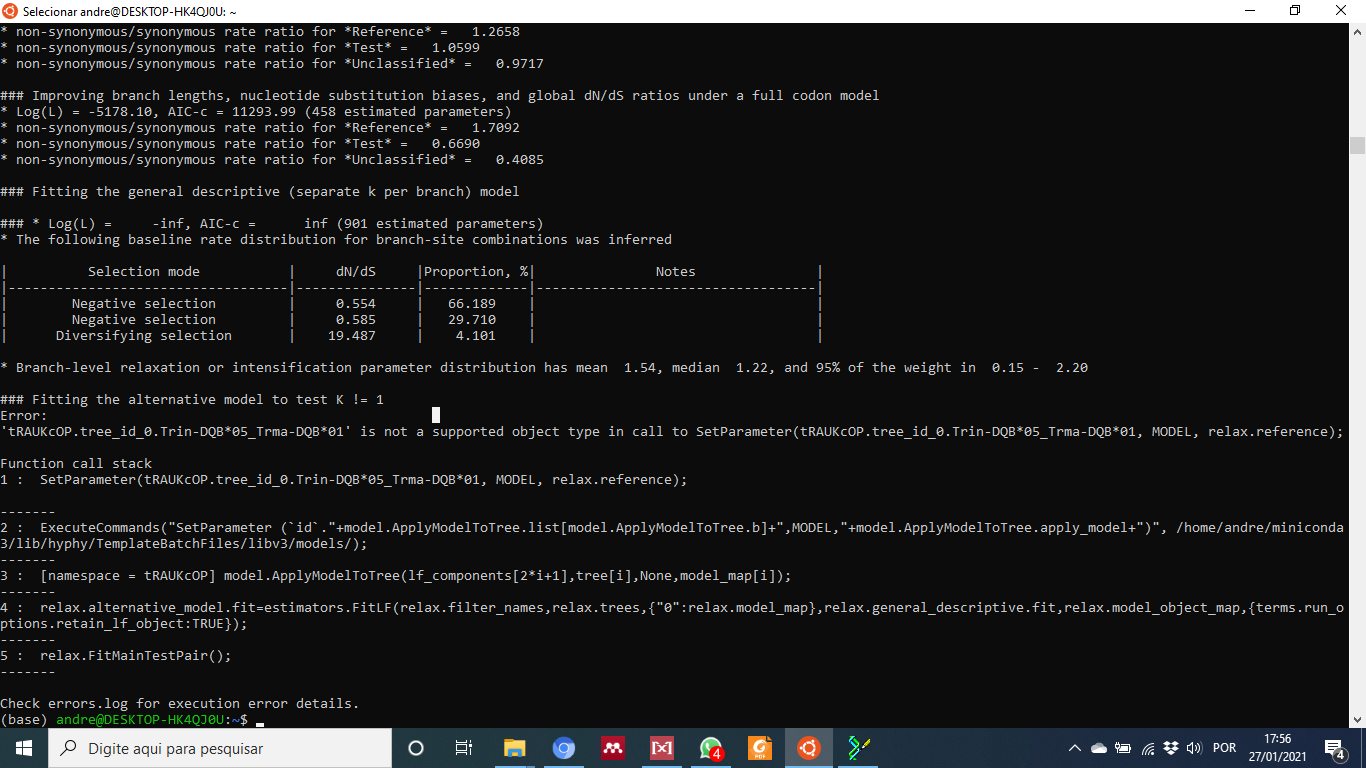
Task: Open OneDrive from the system tray
Action: [1099, 748]
